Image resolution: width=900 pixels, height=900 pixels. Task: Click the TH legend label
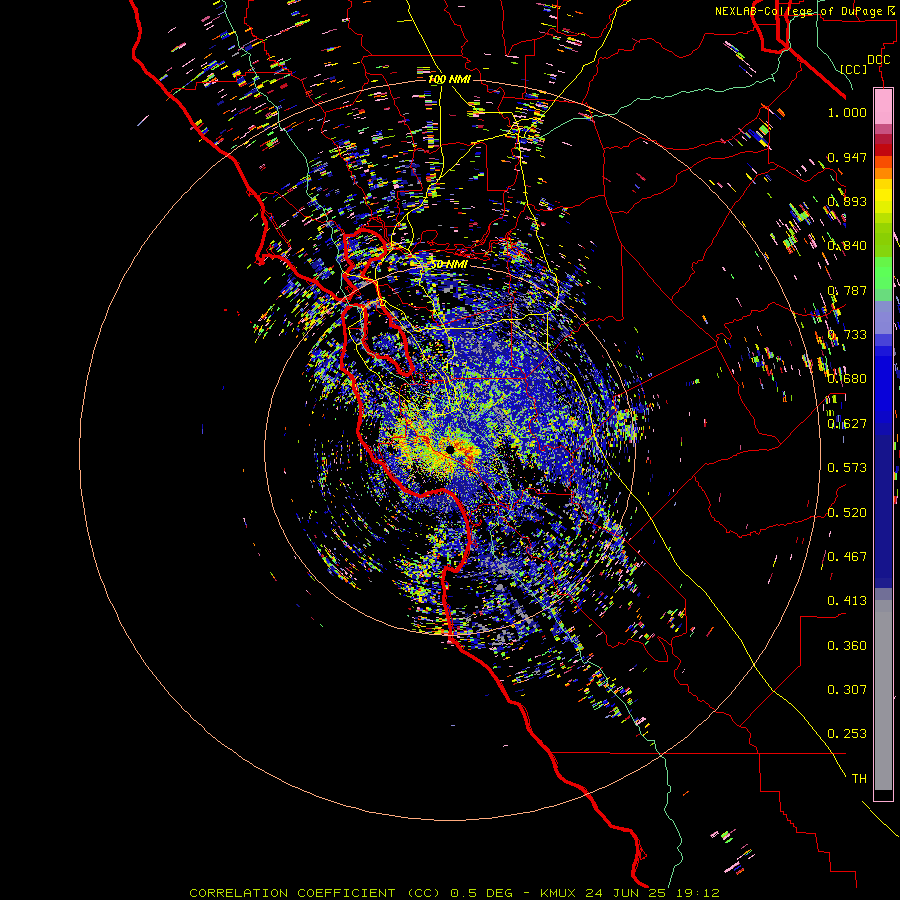click(859, 778)
